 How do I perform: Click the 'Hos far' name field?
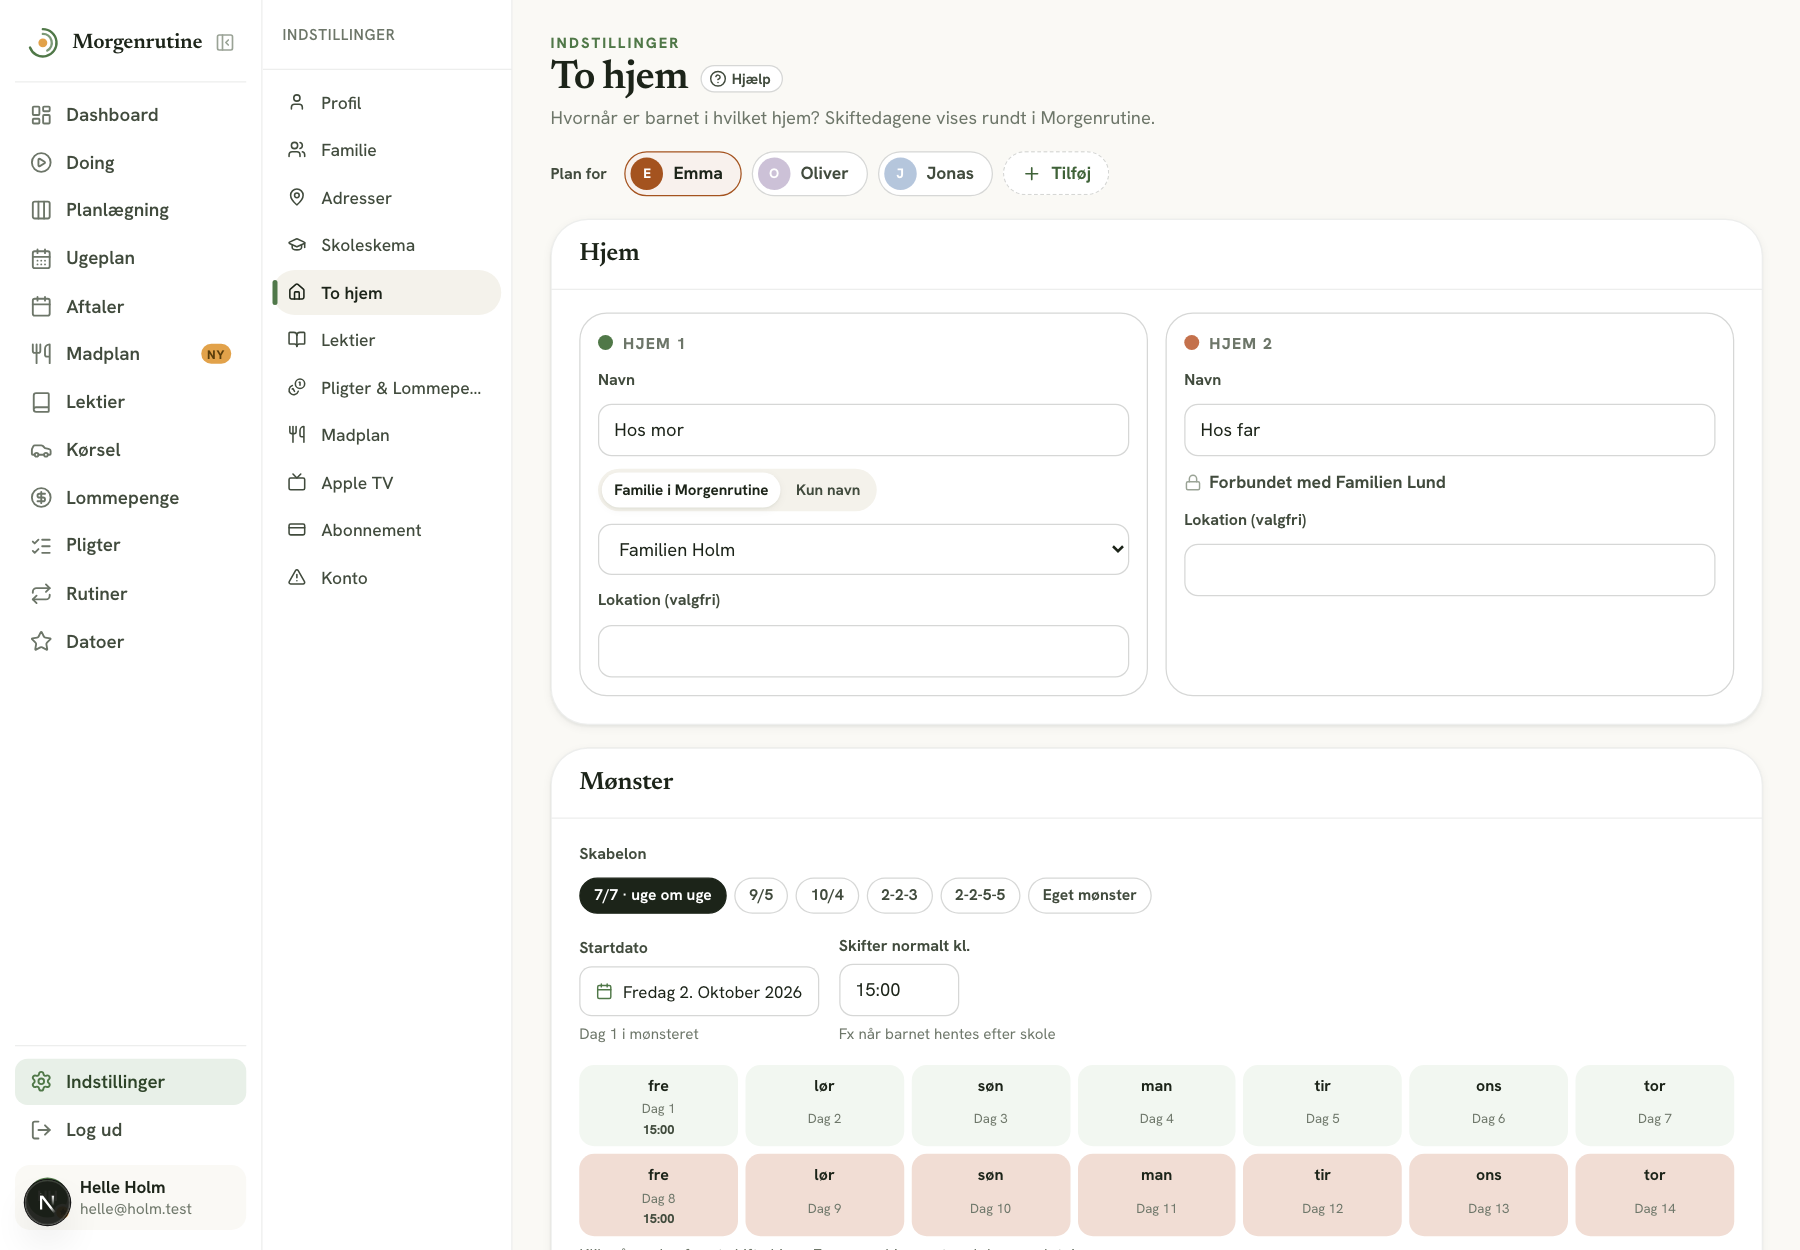click(1449, 430)
